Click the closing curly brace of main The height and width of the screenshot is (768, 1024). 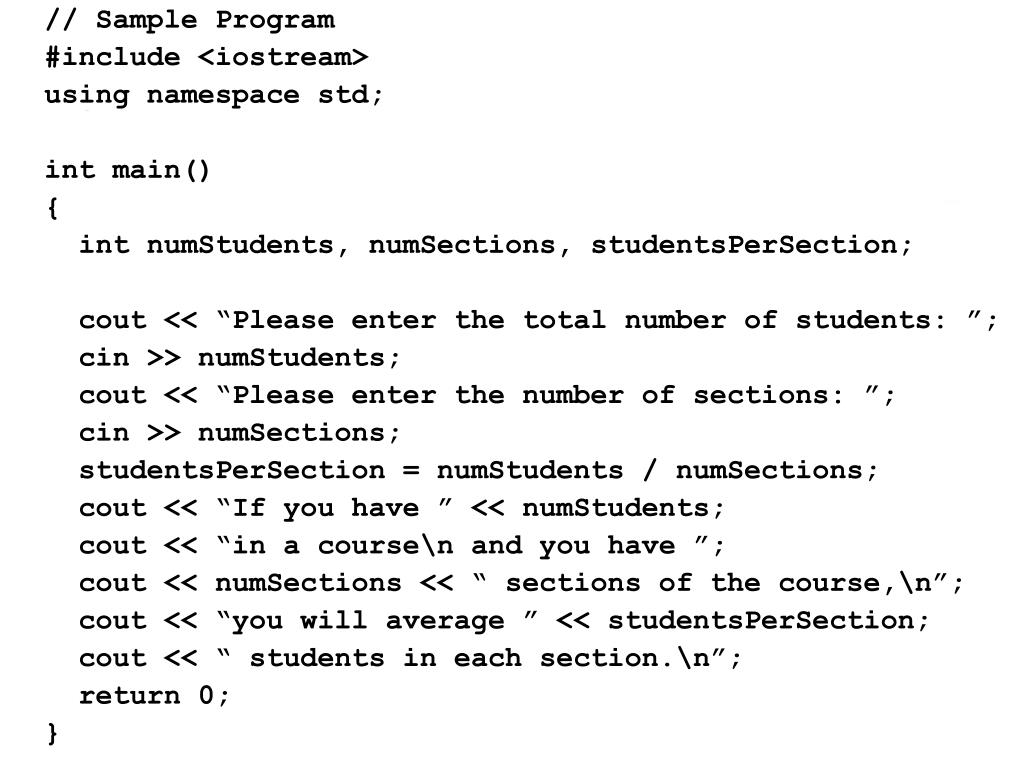[x=52, y=733]
